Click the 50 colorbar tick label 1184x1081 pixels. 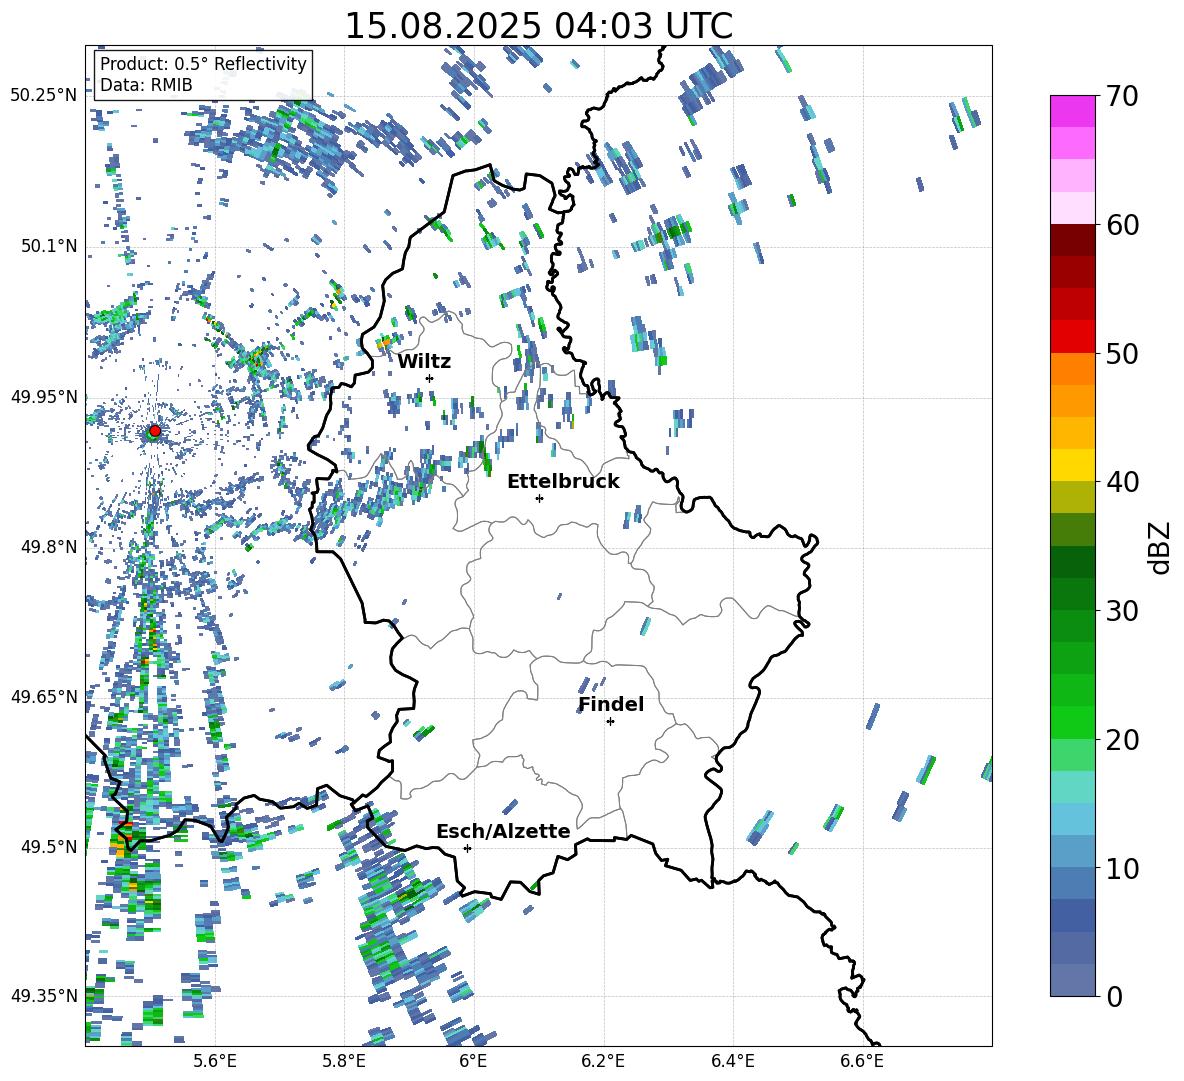pos(1122,353)
